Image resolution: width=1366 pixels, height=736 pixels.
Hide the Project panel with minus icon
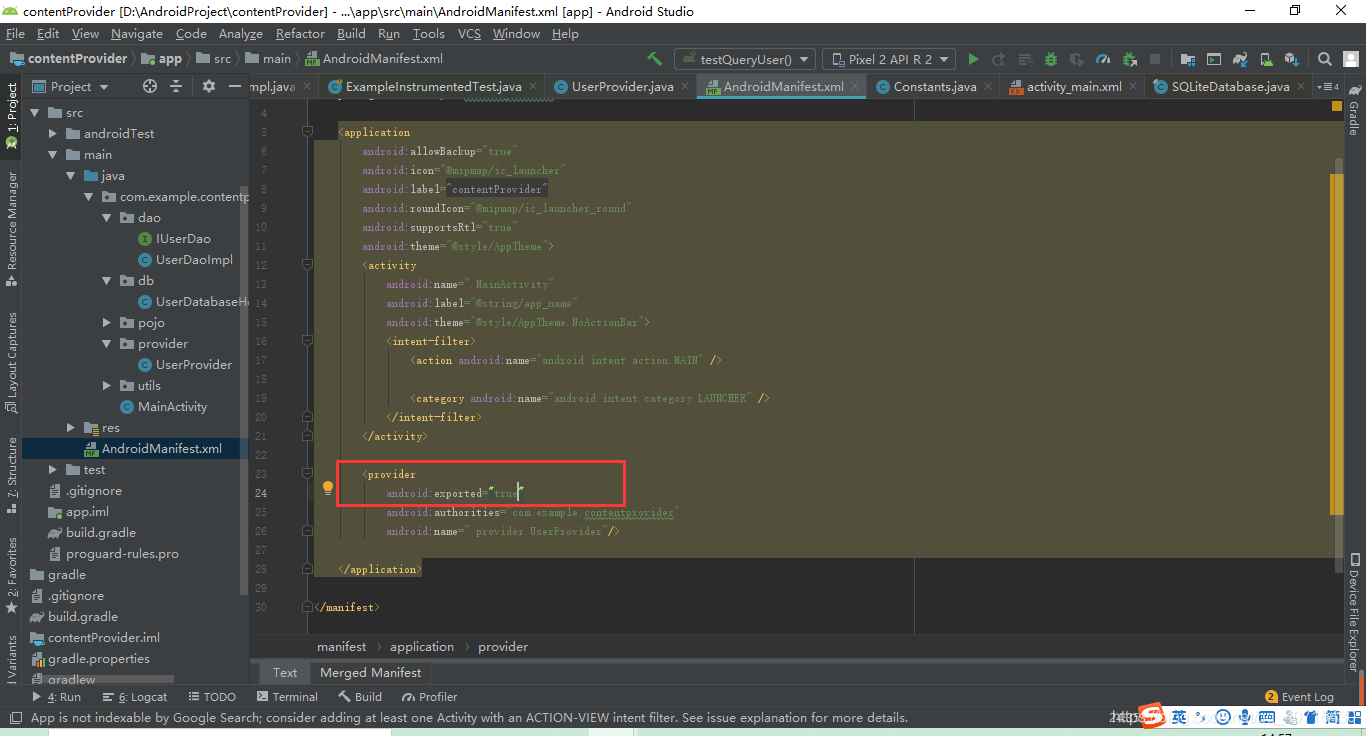[235, 86]
